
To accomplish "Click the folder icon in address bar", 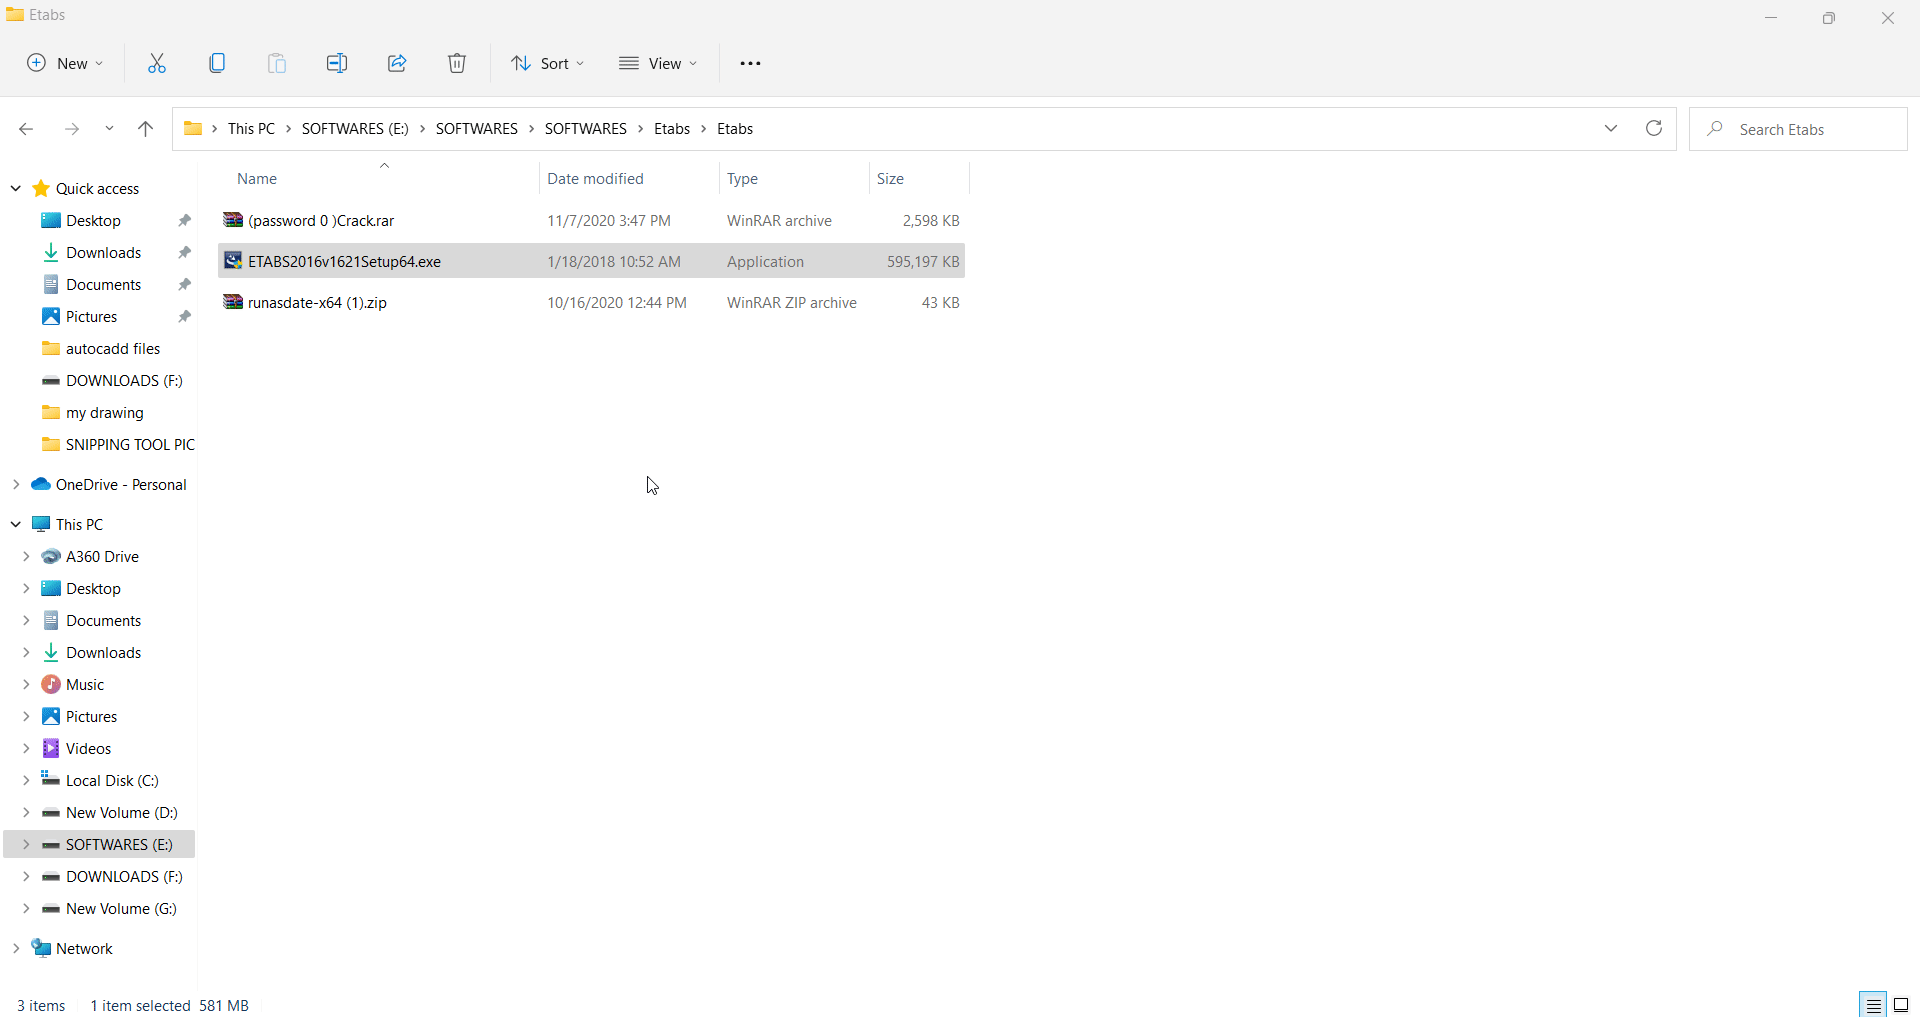I will click(193, 128).
